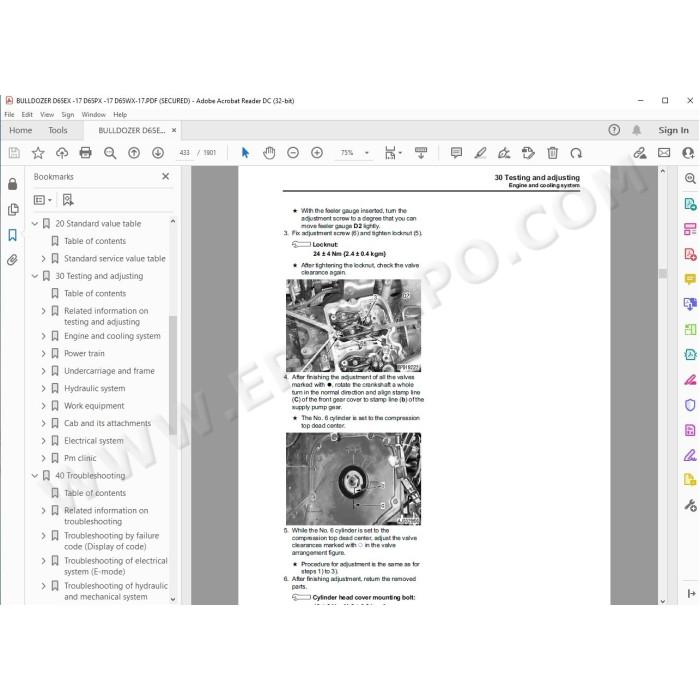Click the document vertical scrollbar thumb
The height and width of the screenshot is (700, 700).
pos(662,273)
